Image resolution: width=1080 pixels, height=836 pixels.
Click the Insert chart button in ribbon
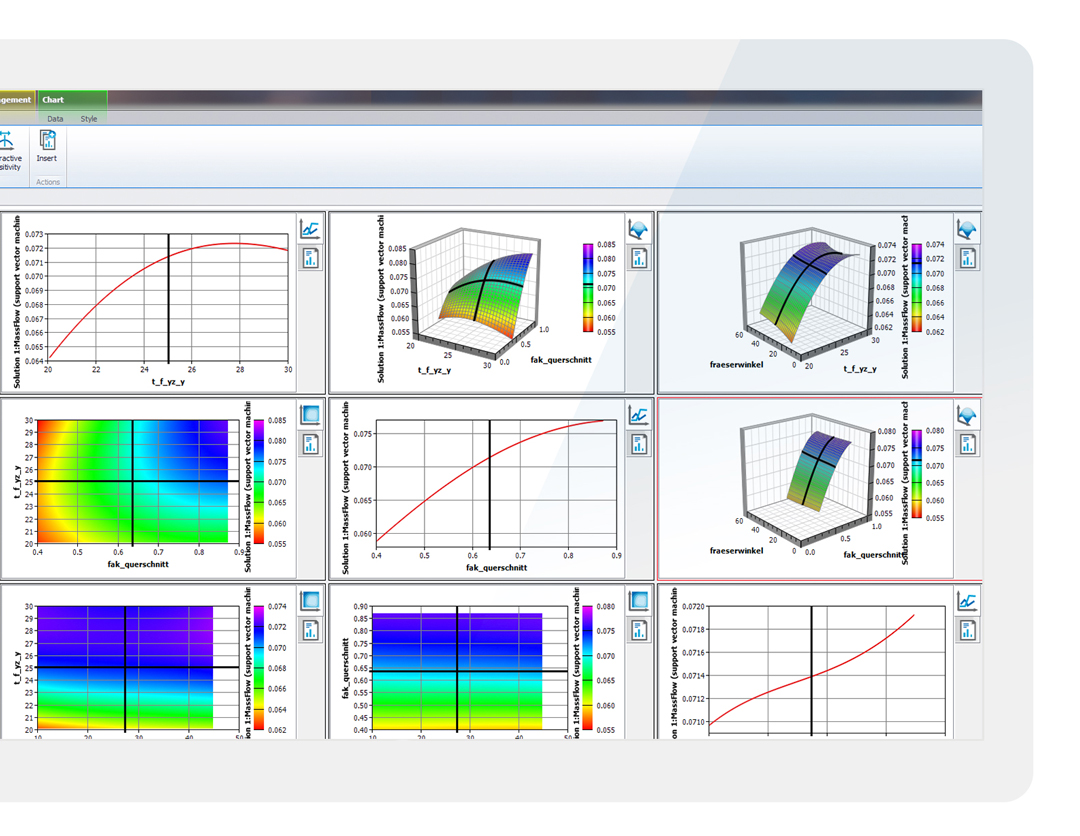(47, 145)
